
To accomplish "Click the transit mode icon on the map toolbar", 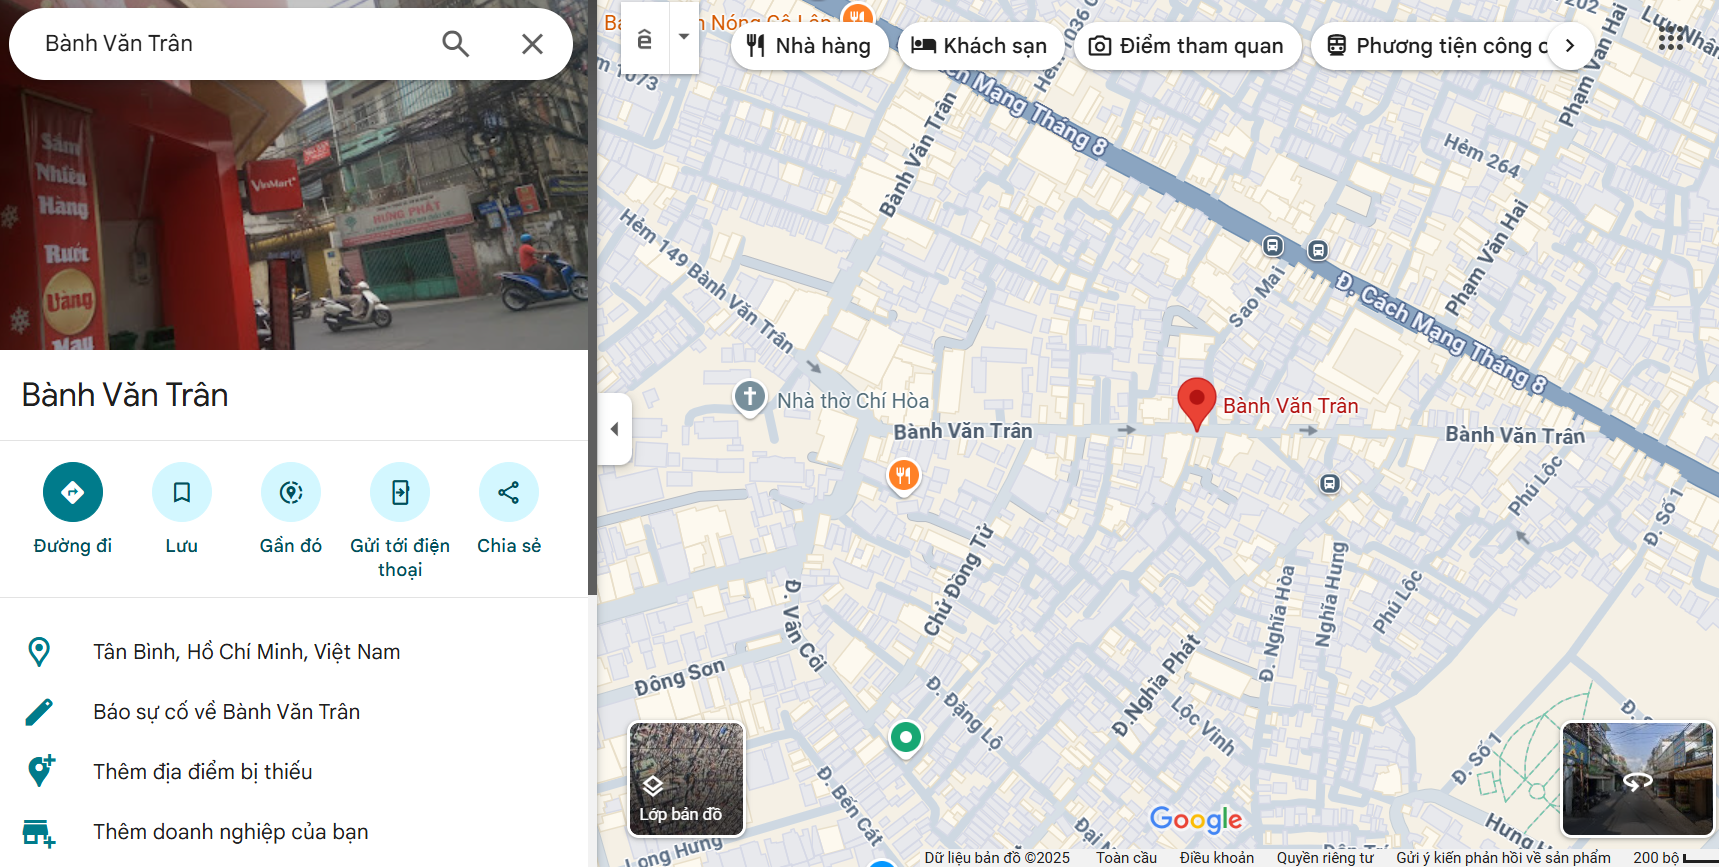I will click(x=645, y=38).
